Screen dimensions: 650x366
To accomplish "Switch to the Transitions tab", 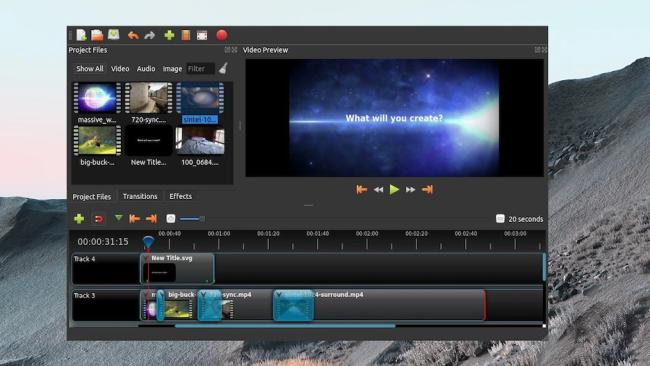I will [140, 196].
